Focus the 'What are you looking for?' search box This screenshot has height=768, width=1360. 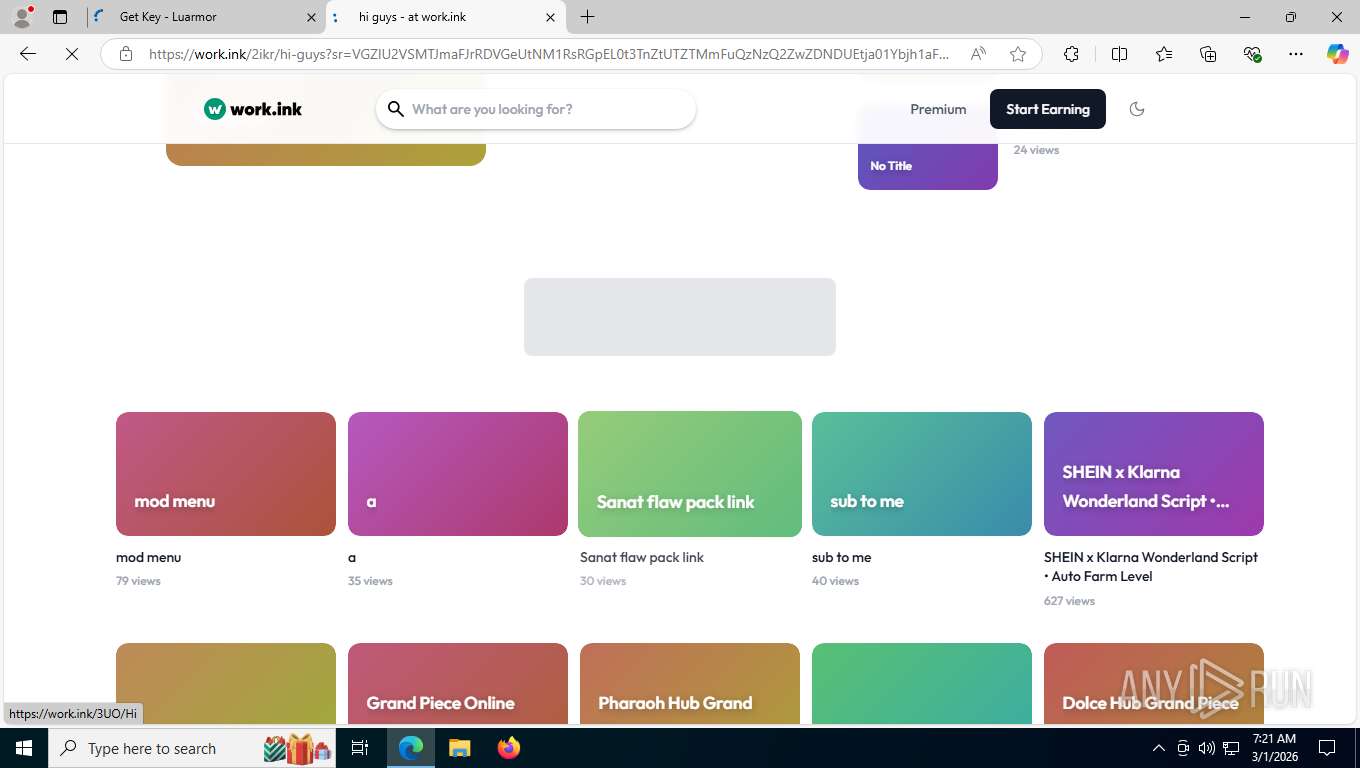pos(536,109)
